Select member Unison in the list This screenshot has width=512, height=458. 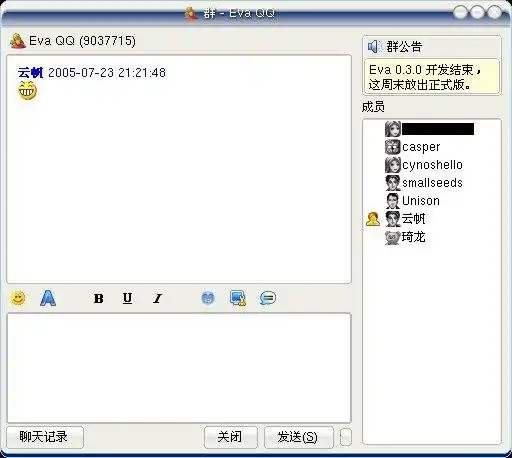click(x=421, y=201)
